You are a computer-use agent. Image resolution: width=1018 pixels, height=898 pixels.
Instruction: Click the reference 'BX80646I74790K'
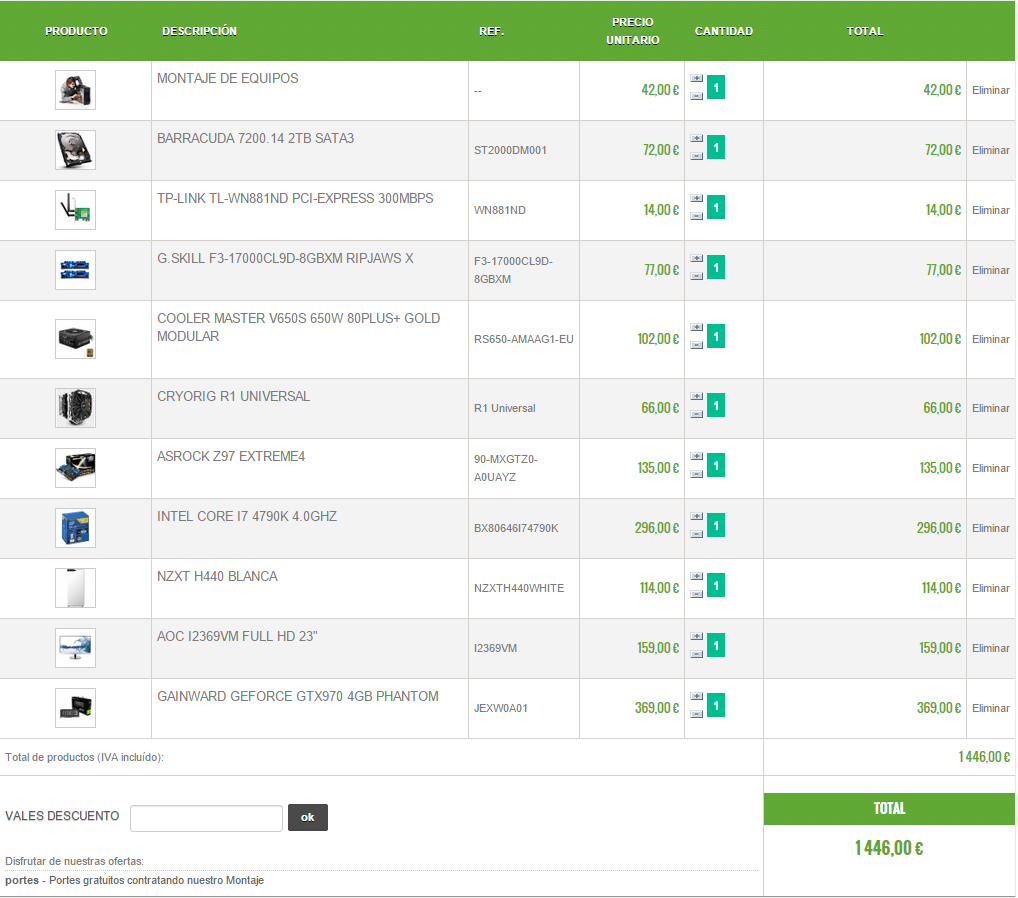click(x=516, y=528)
